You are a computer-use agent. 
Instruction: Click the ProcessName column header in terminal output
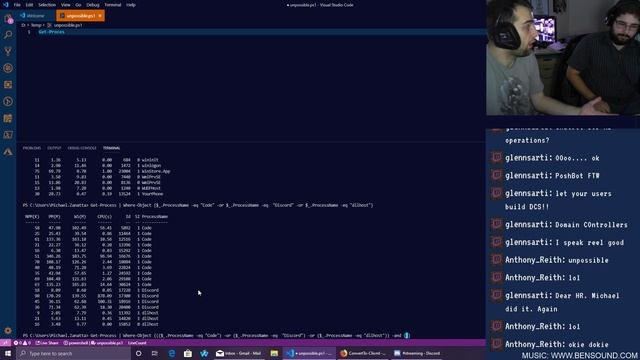pyautogui.click(x=155, y=216)
